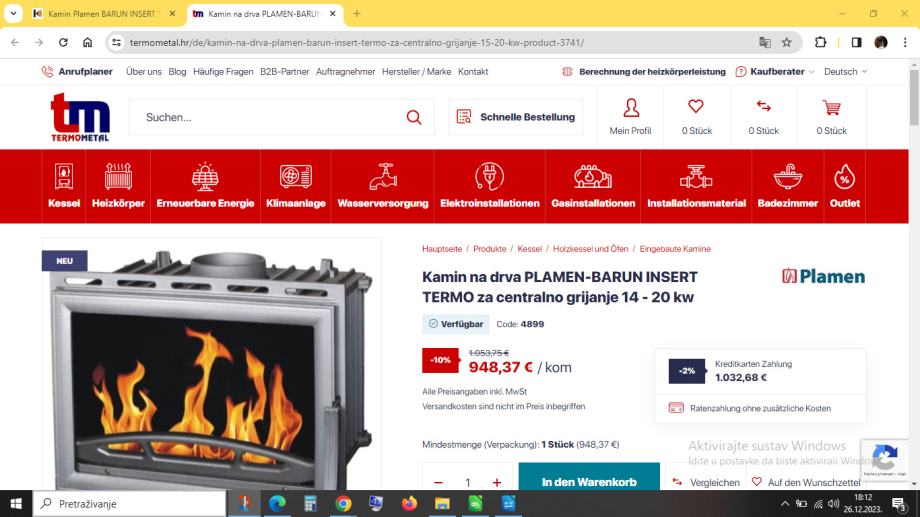The height and width of the screenshot is (517, 920).
Task: Open B2B-Partner menu item
Action: click(285, 72)
